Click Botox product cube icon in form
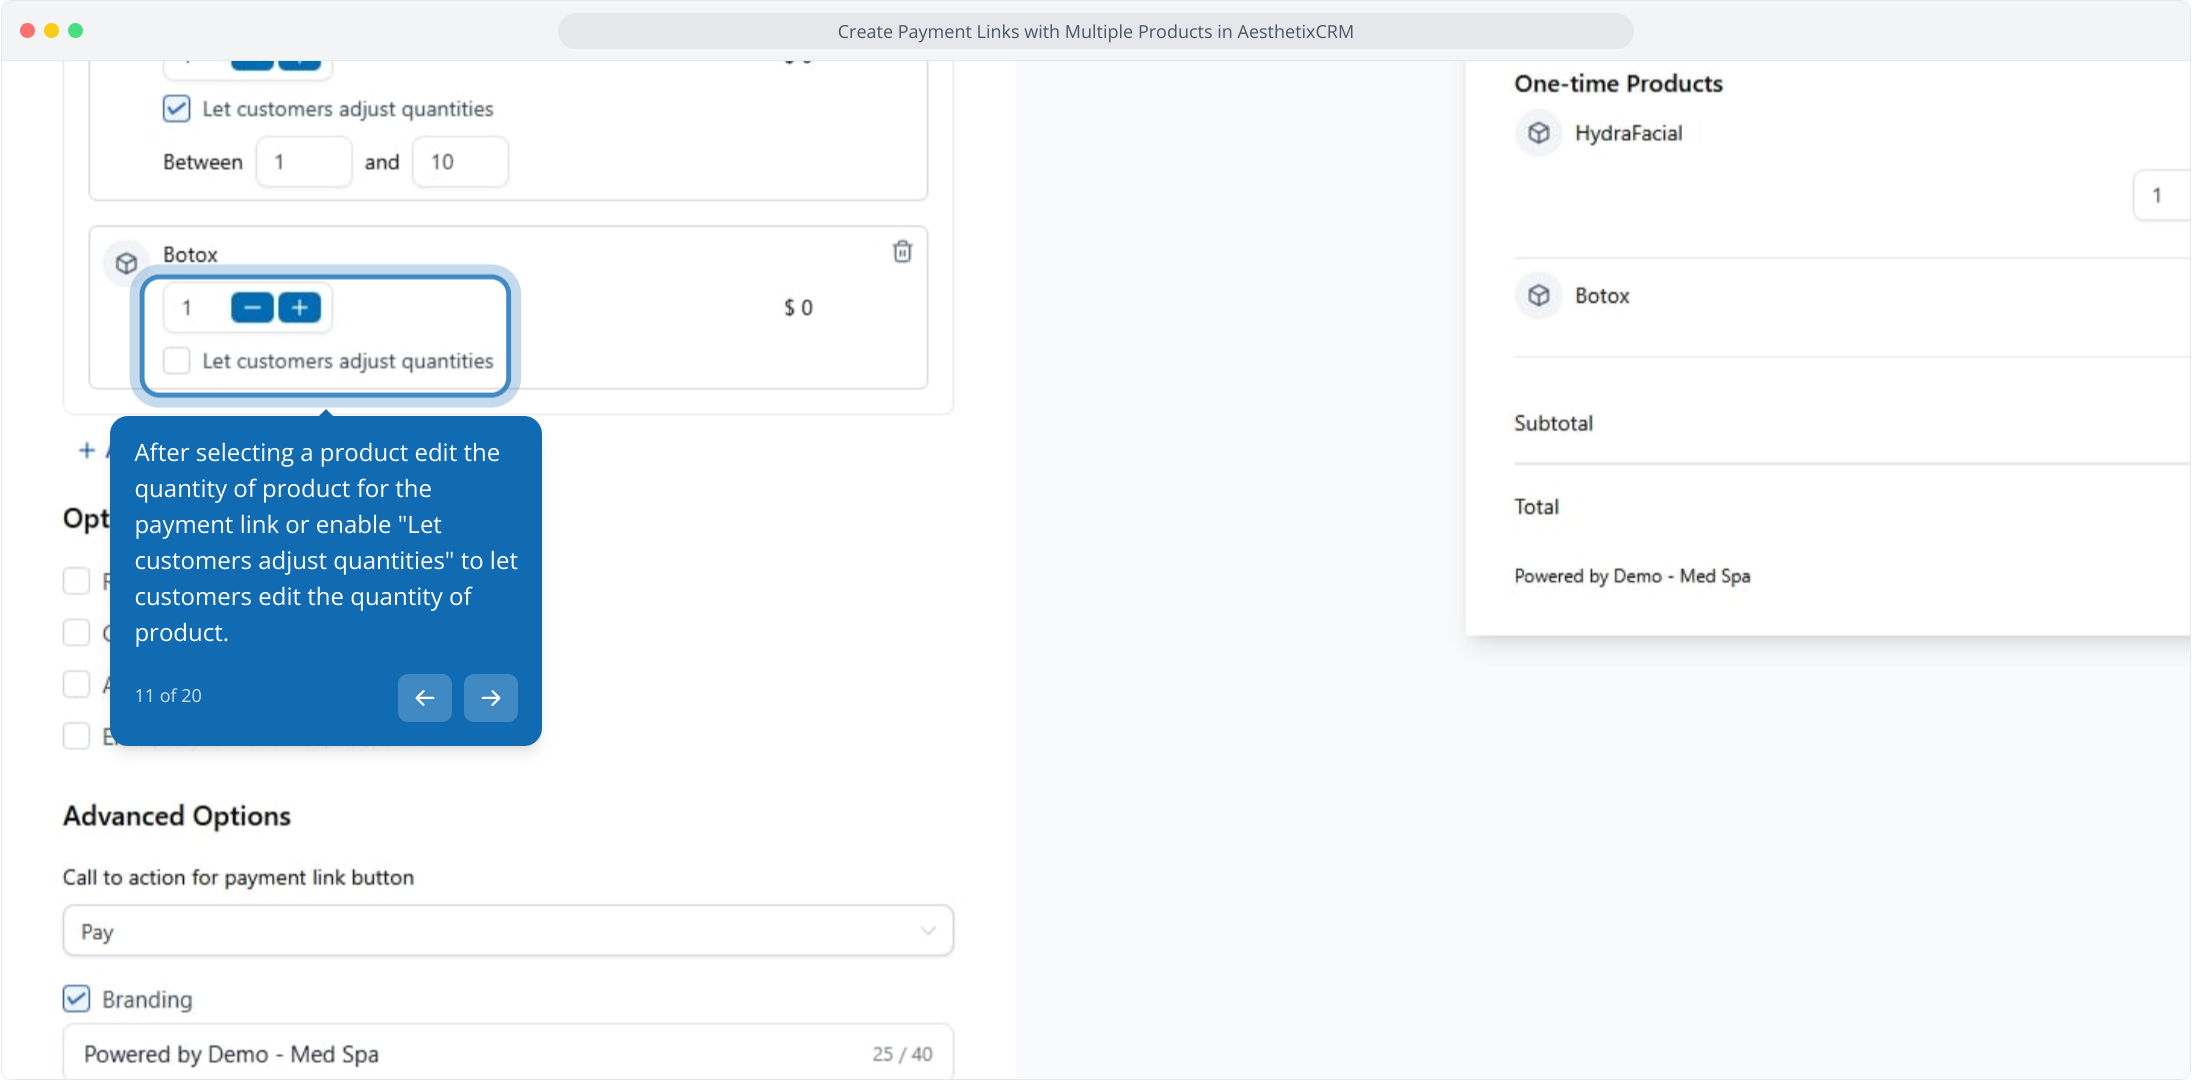This screenshot has height=1080, width=2192. point(126,263)
